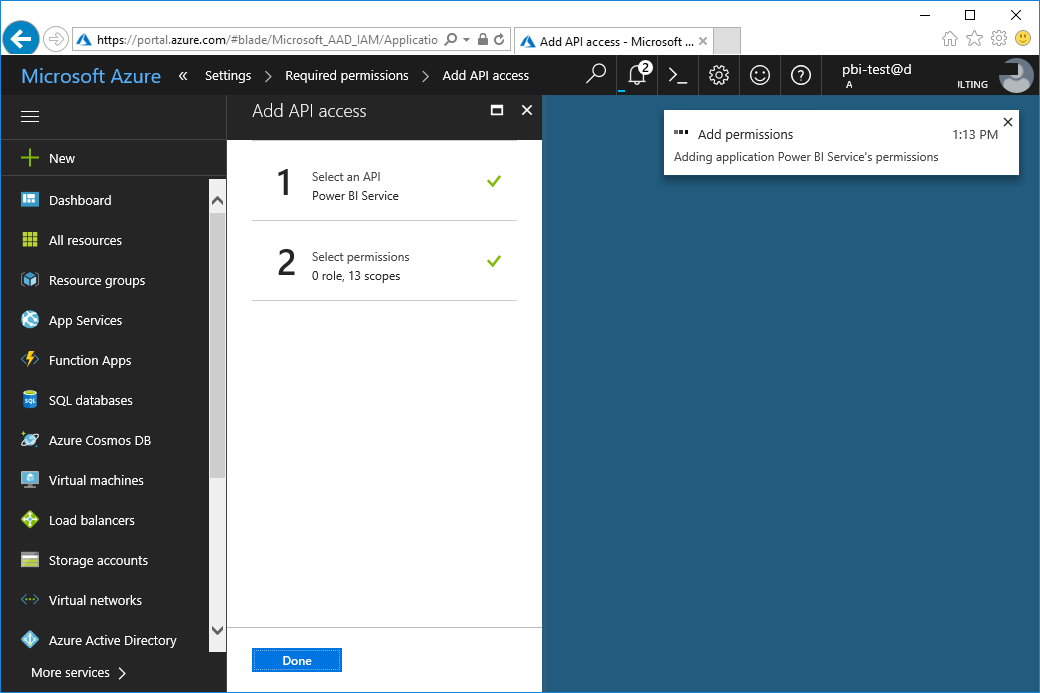Open the notifications bell icon
This screenshot has height=693, width=1040.
tap(637, 75)
